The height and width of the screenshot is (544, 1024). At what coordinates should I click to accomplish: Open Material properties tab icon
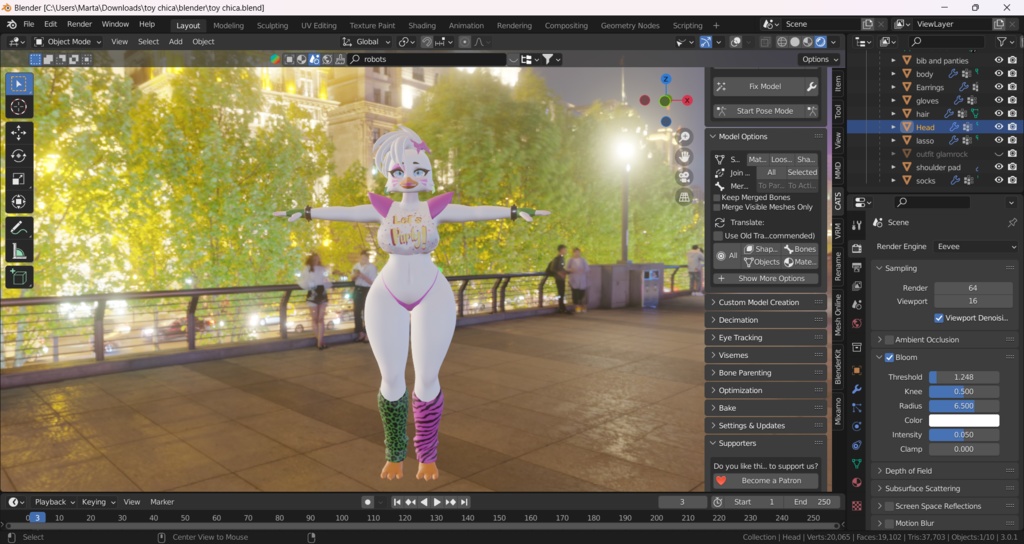(857, 483)
